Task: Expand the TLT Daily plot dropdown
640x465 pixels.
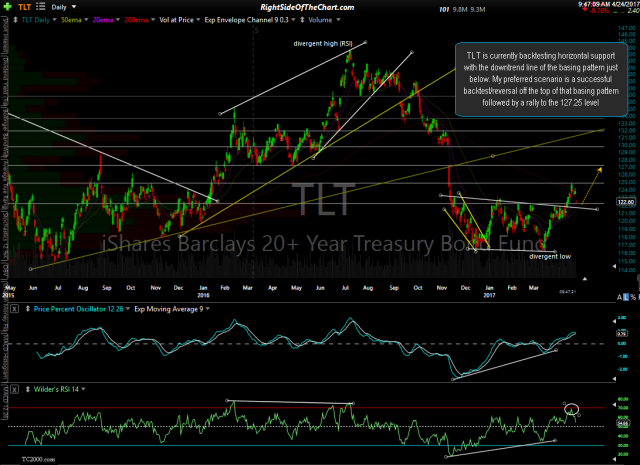Action: click(x=54, y=20)
